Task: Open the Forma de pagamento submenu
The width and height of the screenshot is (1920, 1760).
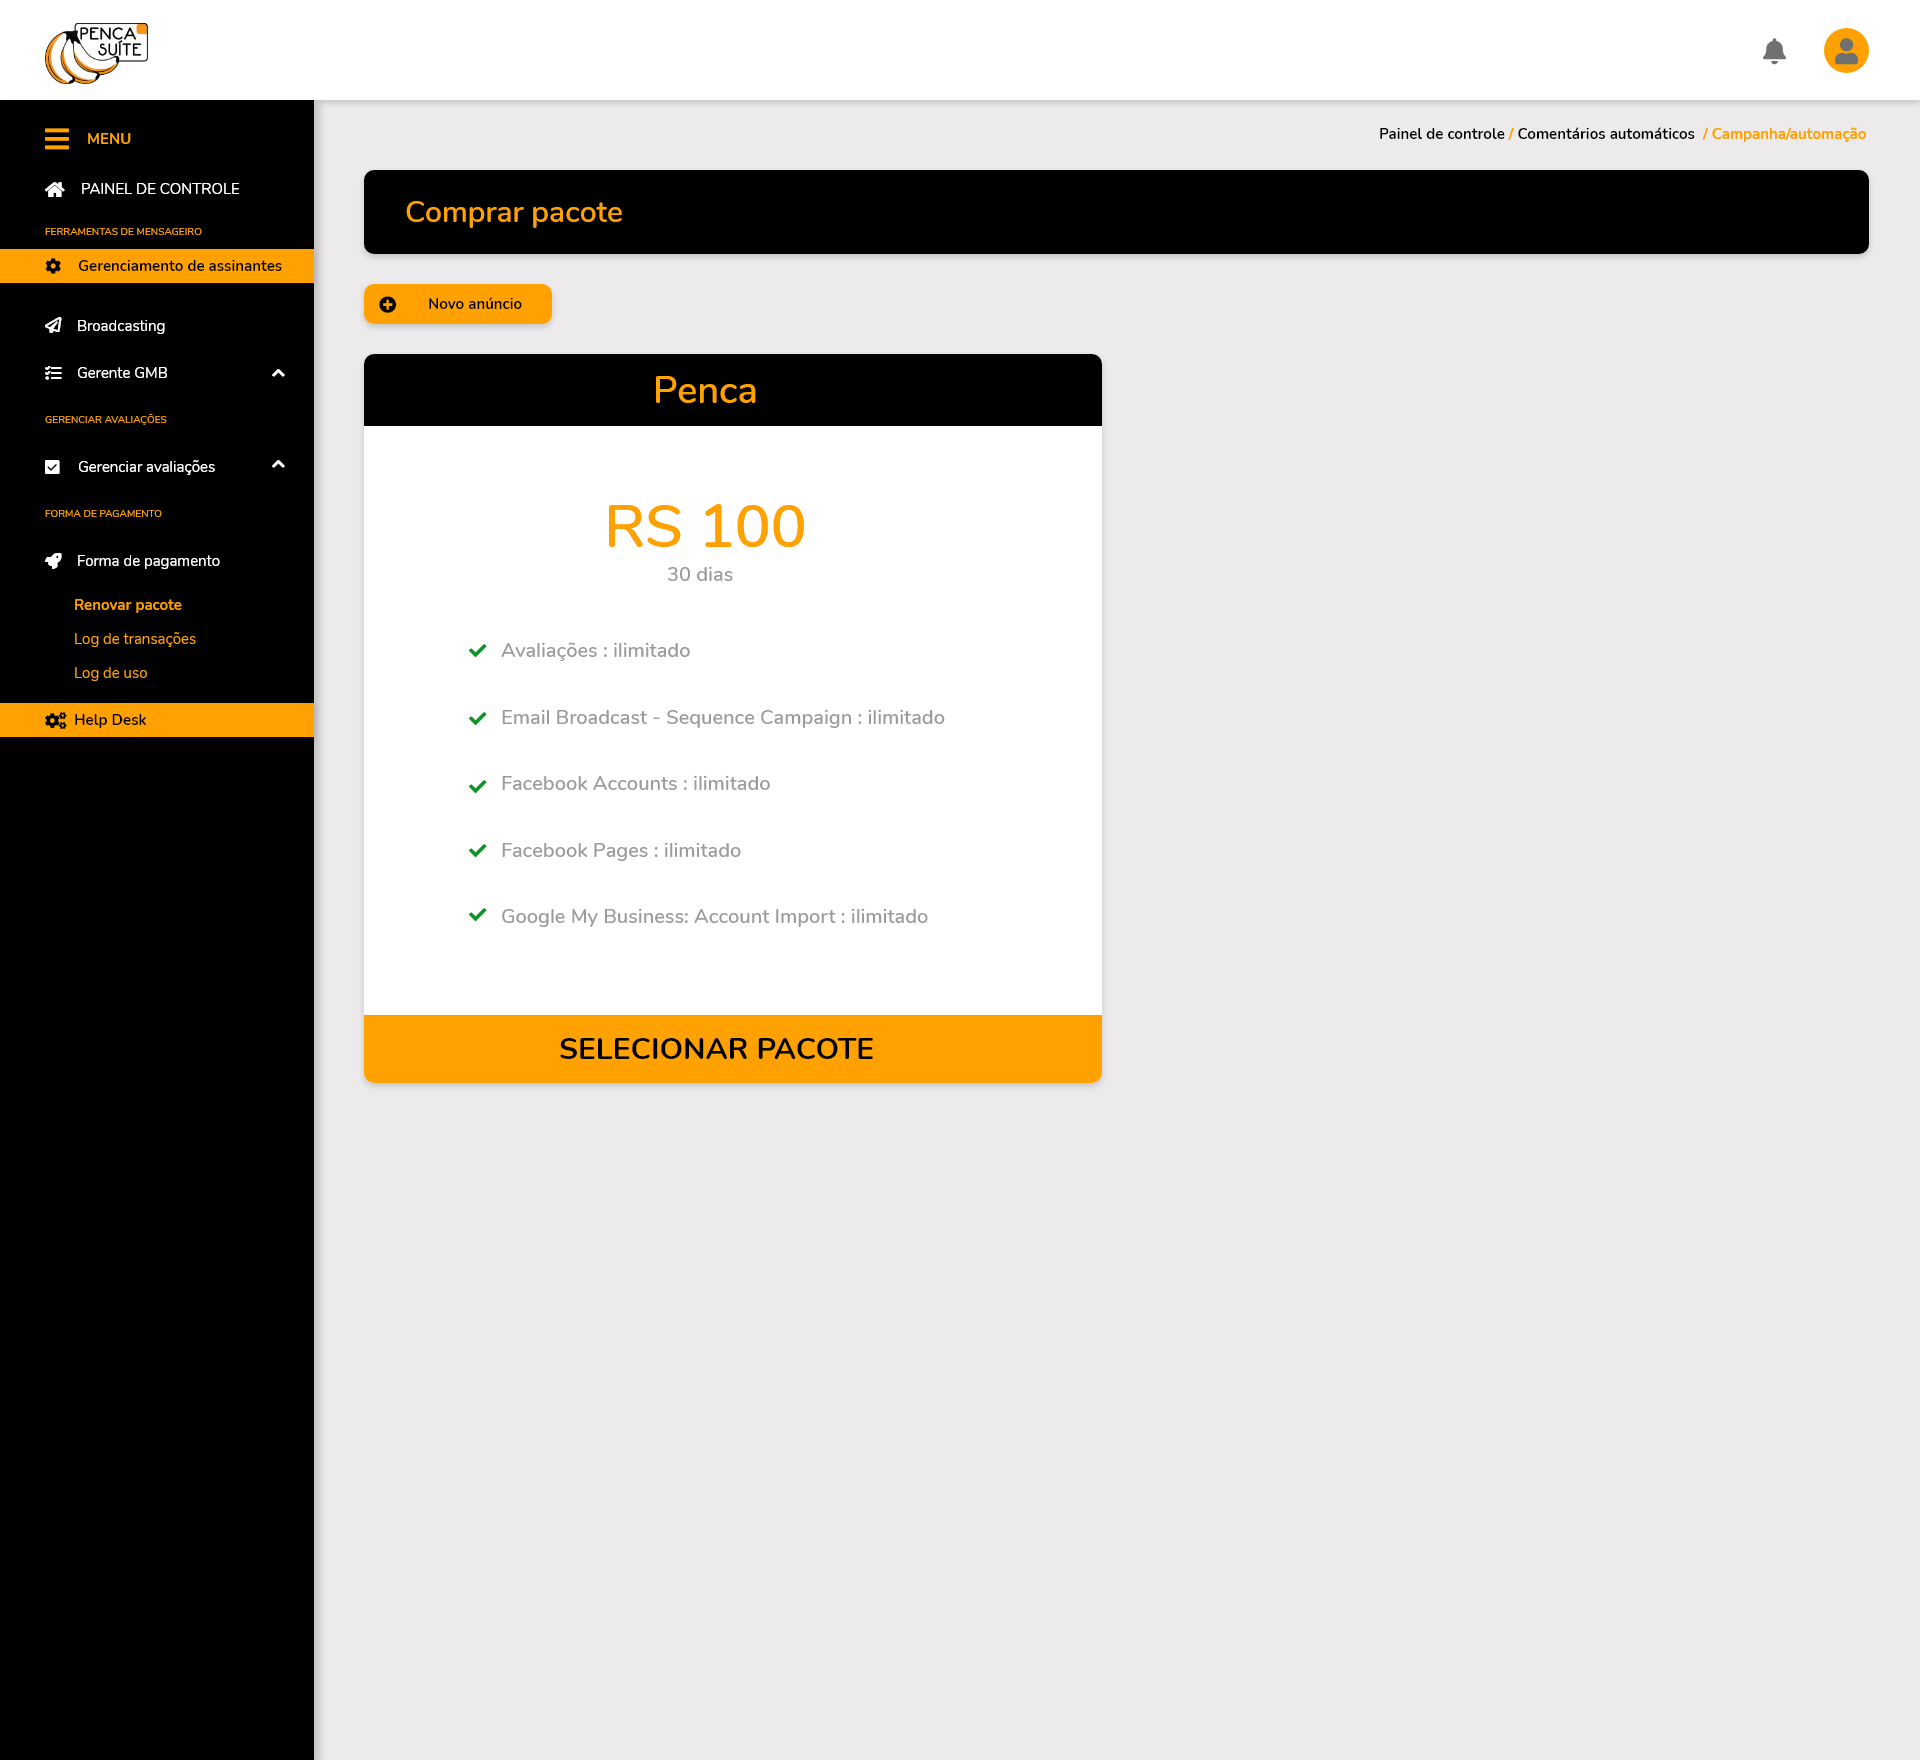Action: (x=148, y=561)
